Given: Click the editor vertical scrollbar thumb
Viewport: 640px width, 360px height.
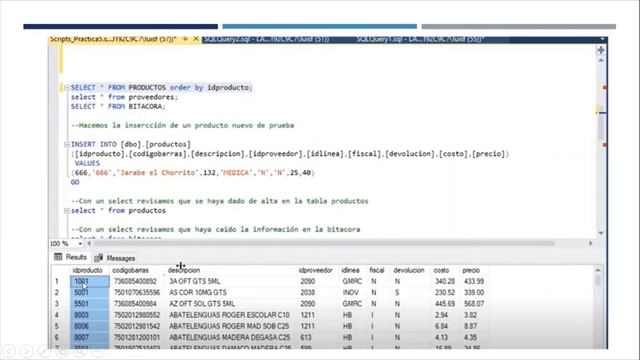Looking at the screenshot, I should [x=601, y=127].
